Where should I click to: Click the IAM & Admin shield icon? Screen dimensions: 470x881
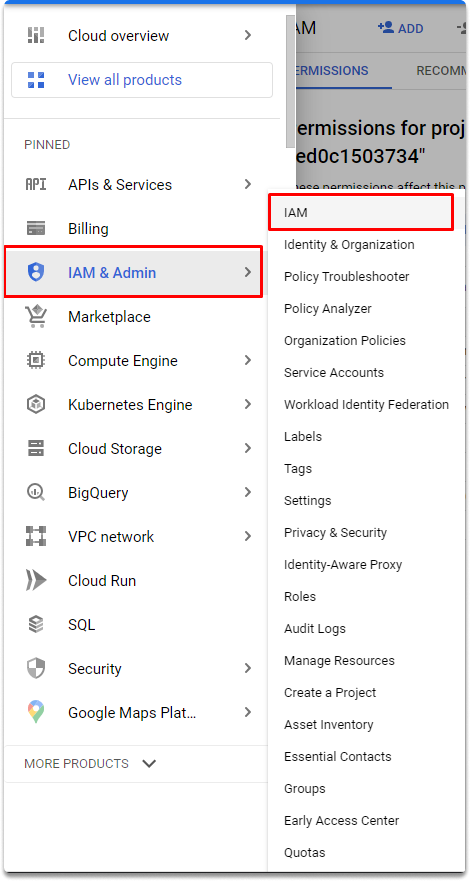point(36,273)
